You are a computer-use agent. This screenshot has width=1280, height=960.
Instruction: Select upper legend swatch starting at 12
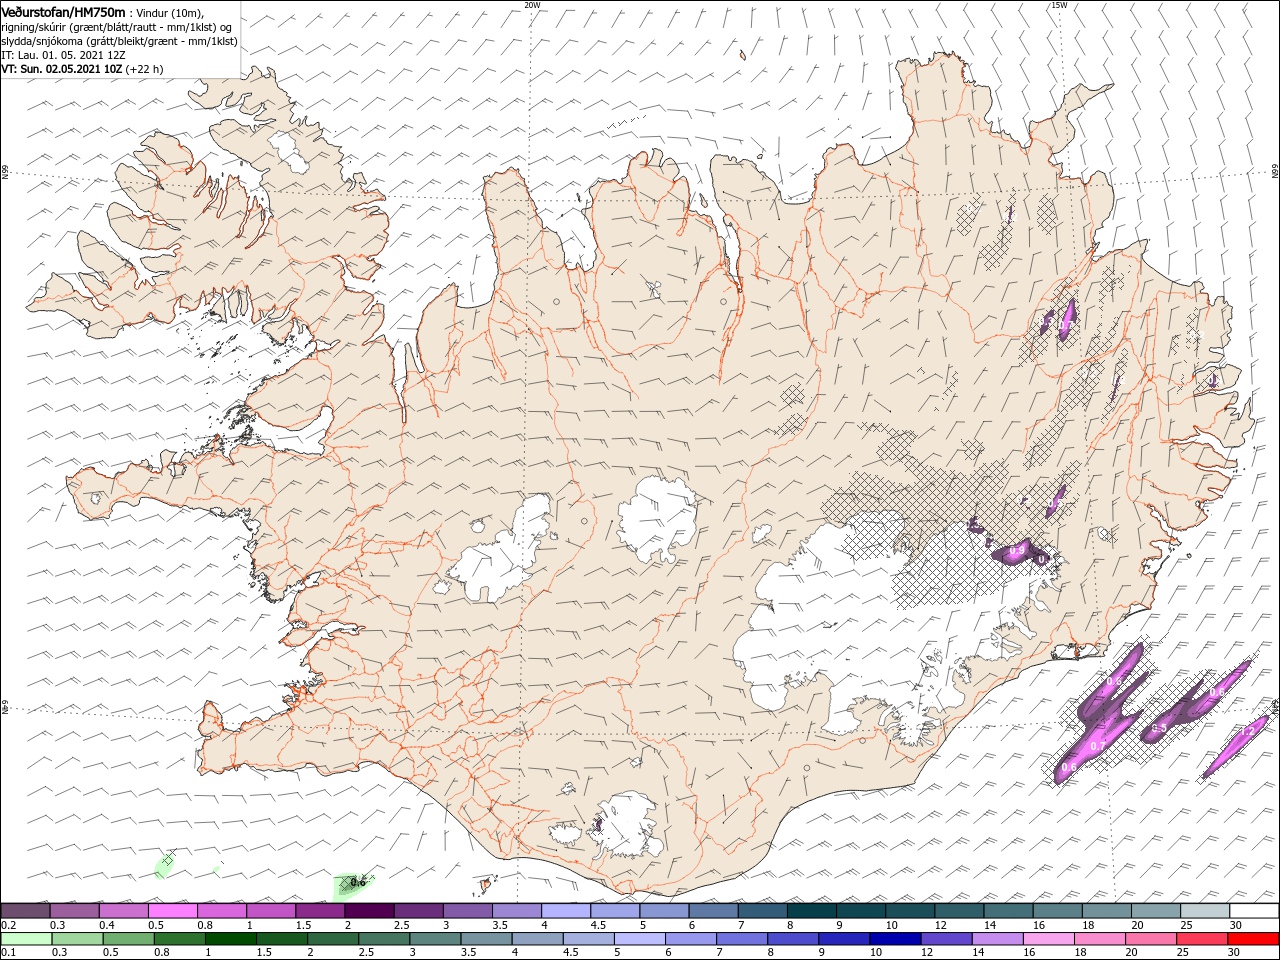click(x=959, y=911)
